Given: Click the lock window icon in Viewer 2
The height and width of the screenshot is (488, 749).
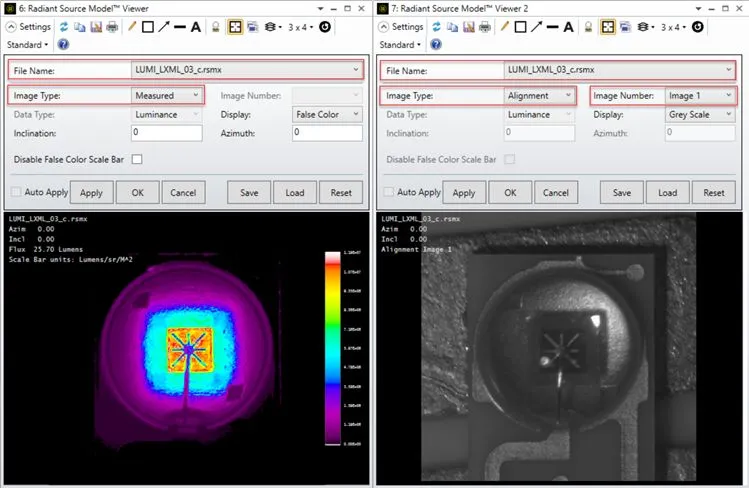Looking at the screenshot, I should click(x=589, y=27).
